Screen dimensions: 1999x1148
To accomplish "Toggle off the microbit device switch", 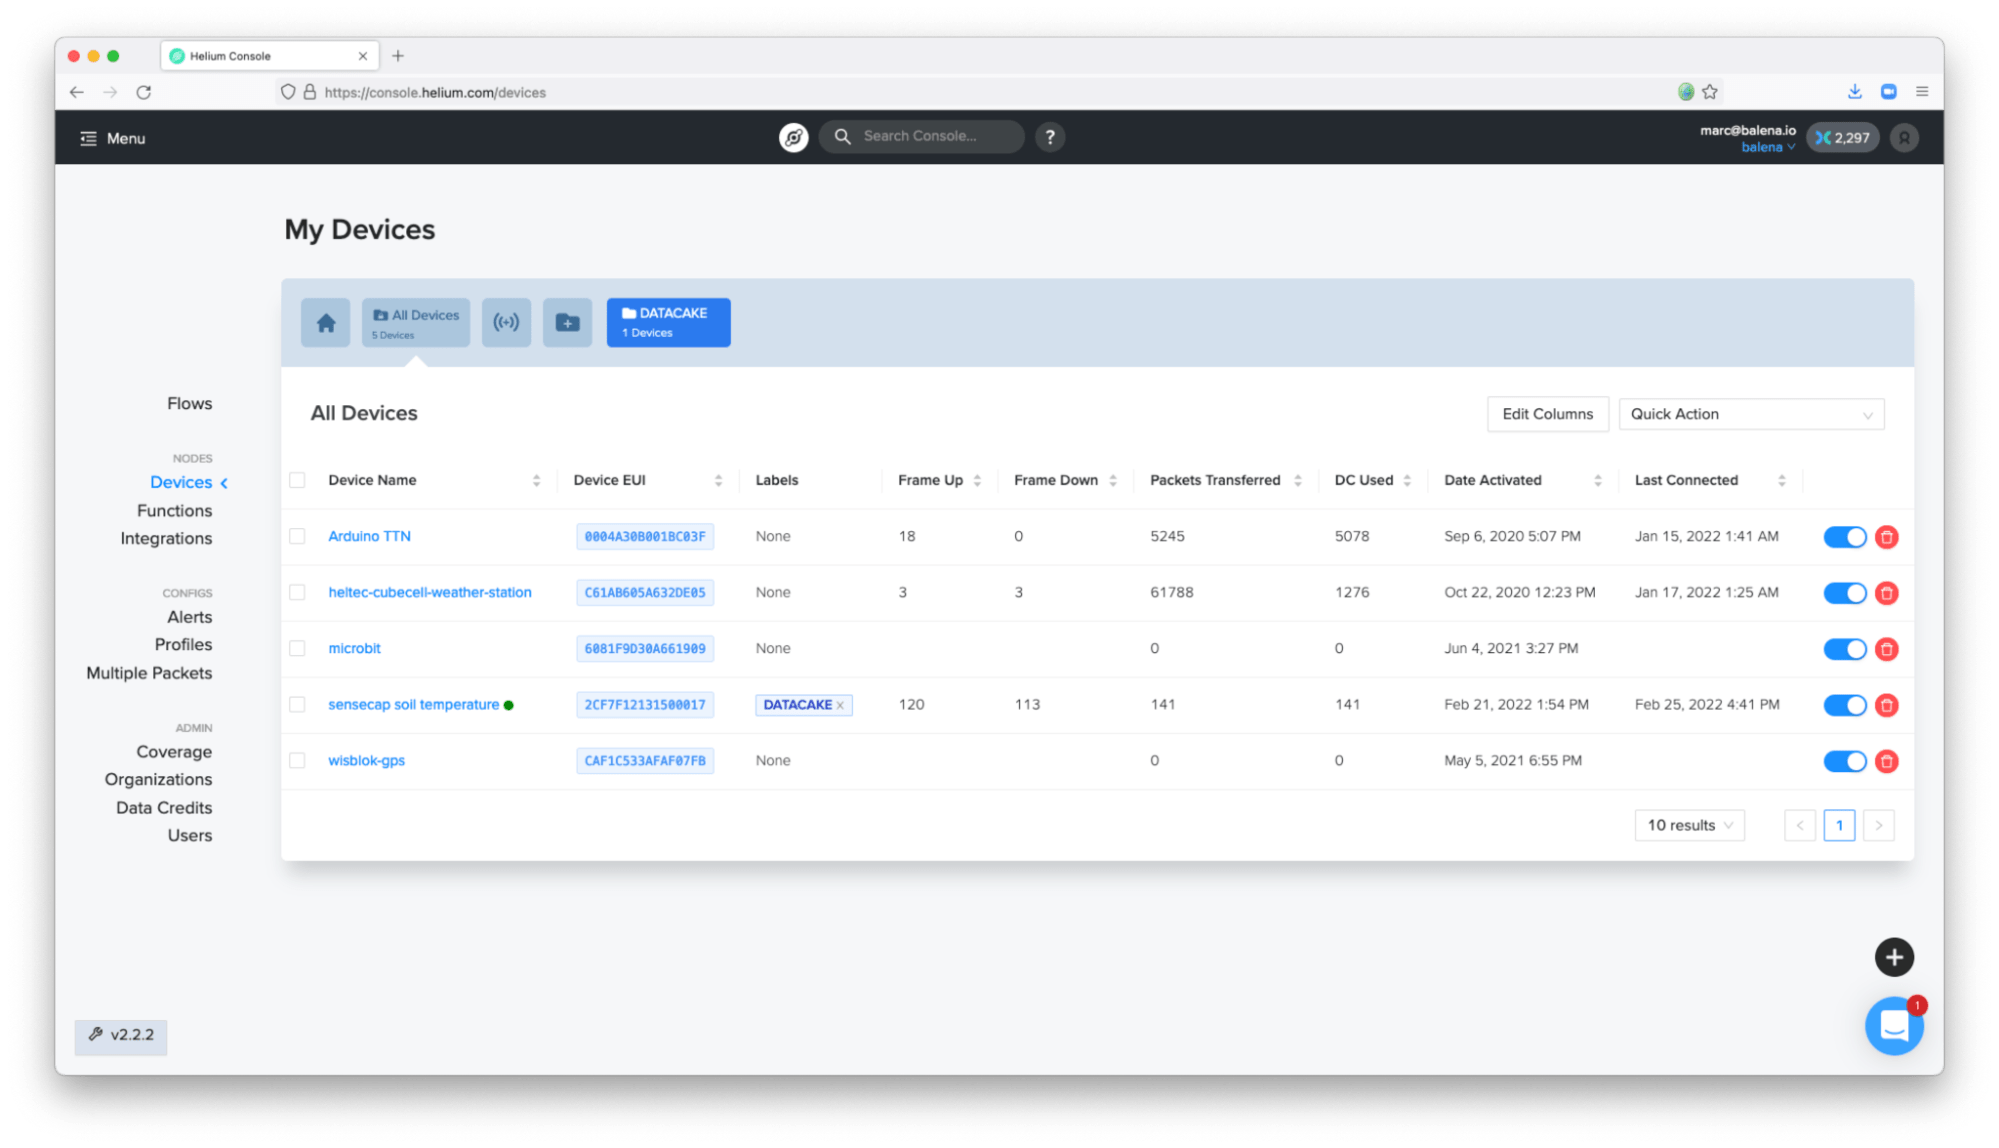I will (1844, 649).
